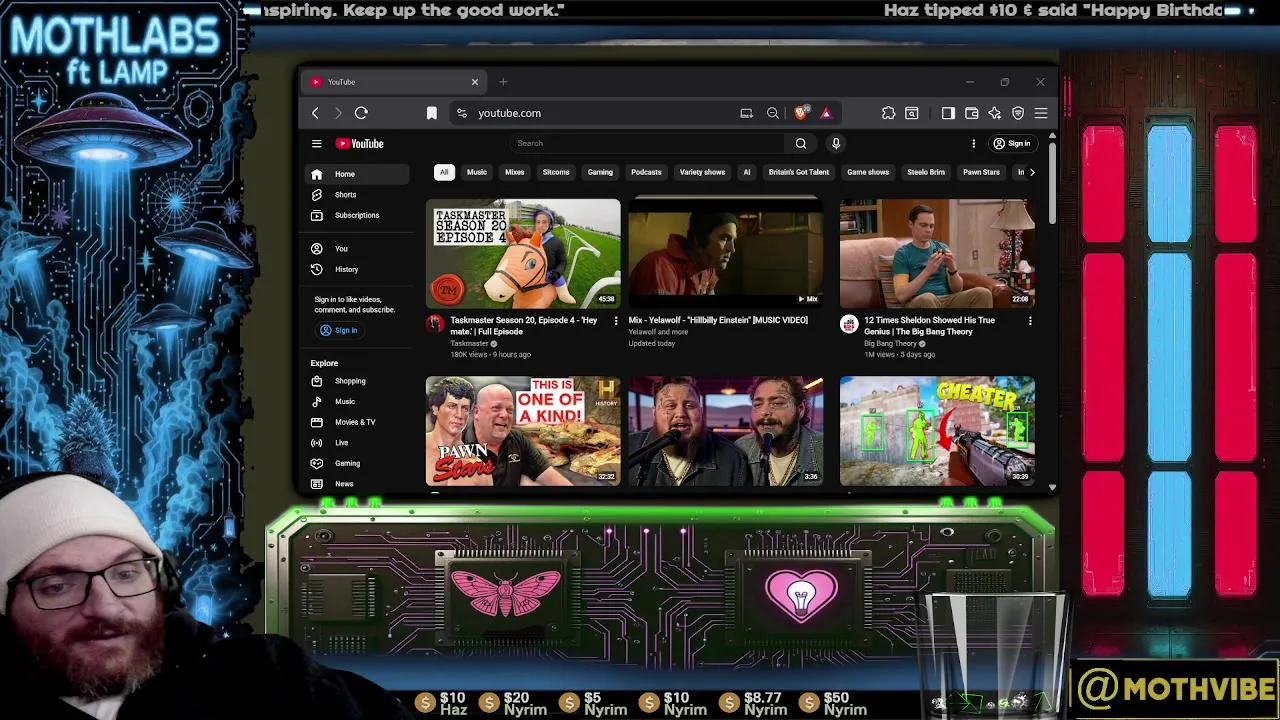Open Brave Rewards triangle icon
The width and height of the screenshot is (1280, 720).
tap(826, 113)
